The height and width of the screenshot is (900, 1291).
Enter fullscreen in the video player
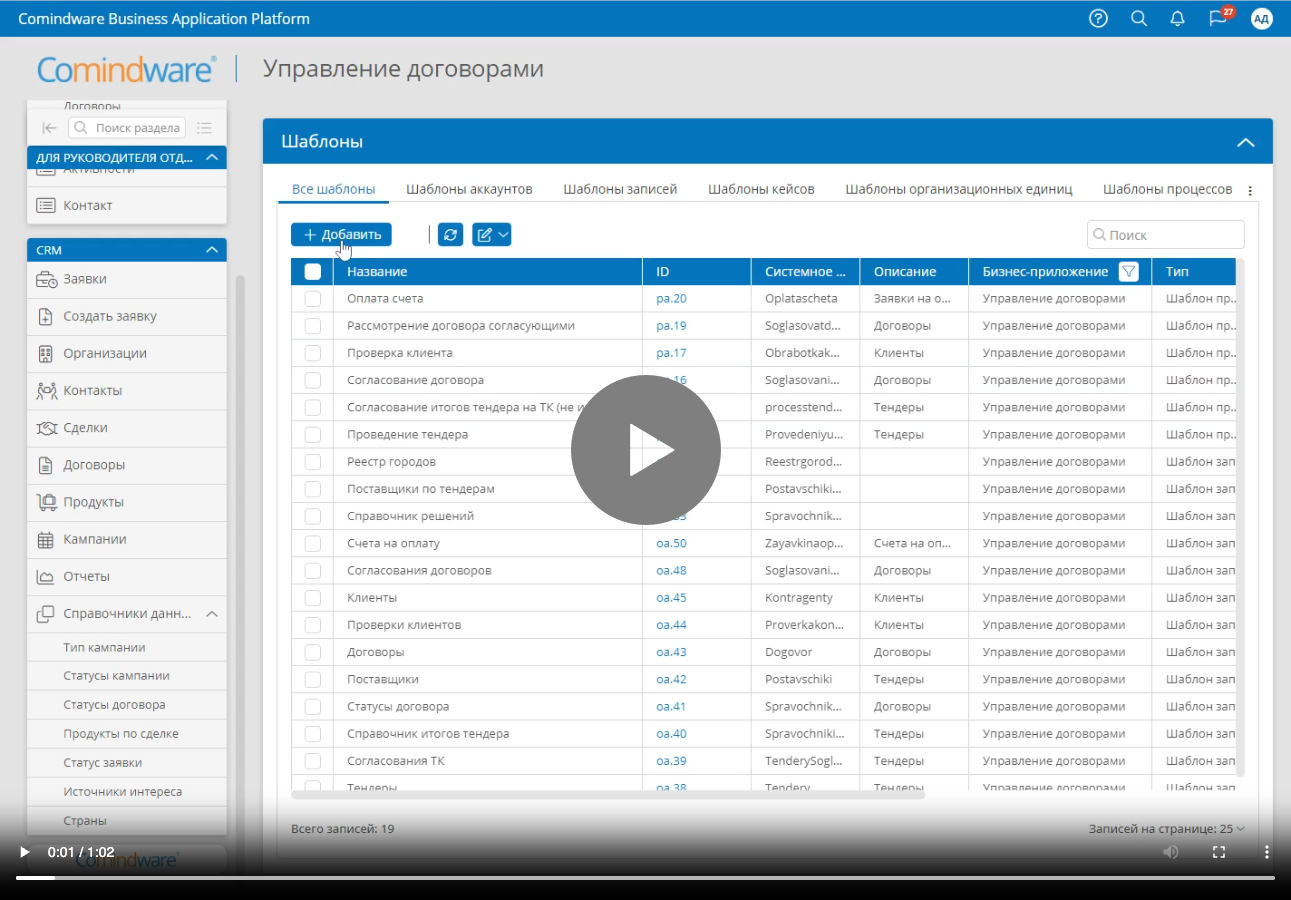pos(1219,852)
